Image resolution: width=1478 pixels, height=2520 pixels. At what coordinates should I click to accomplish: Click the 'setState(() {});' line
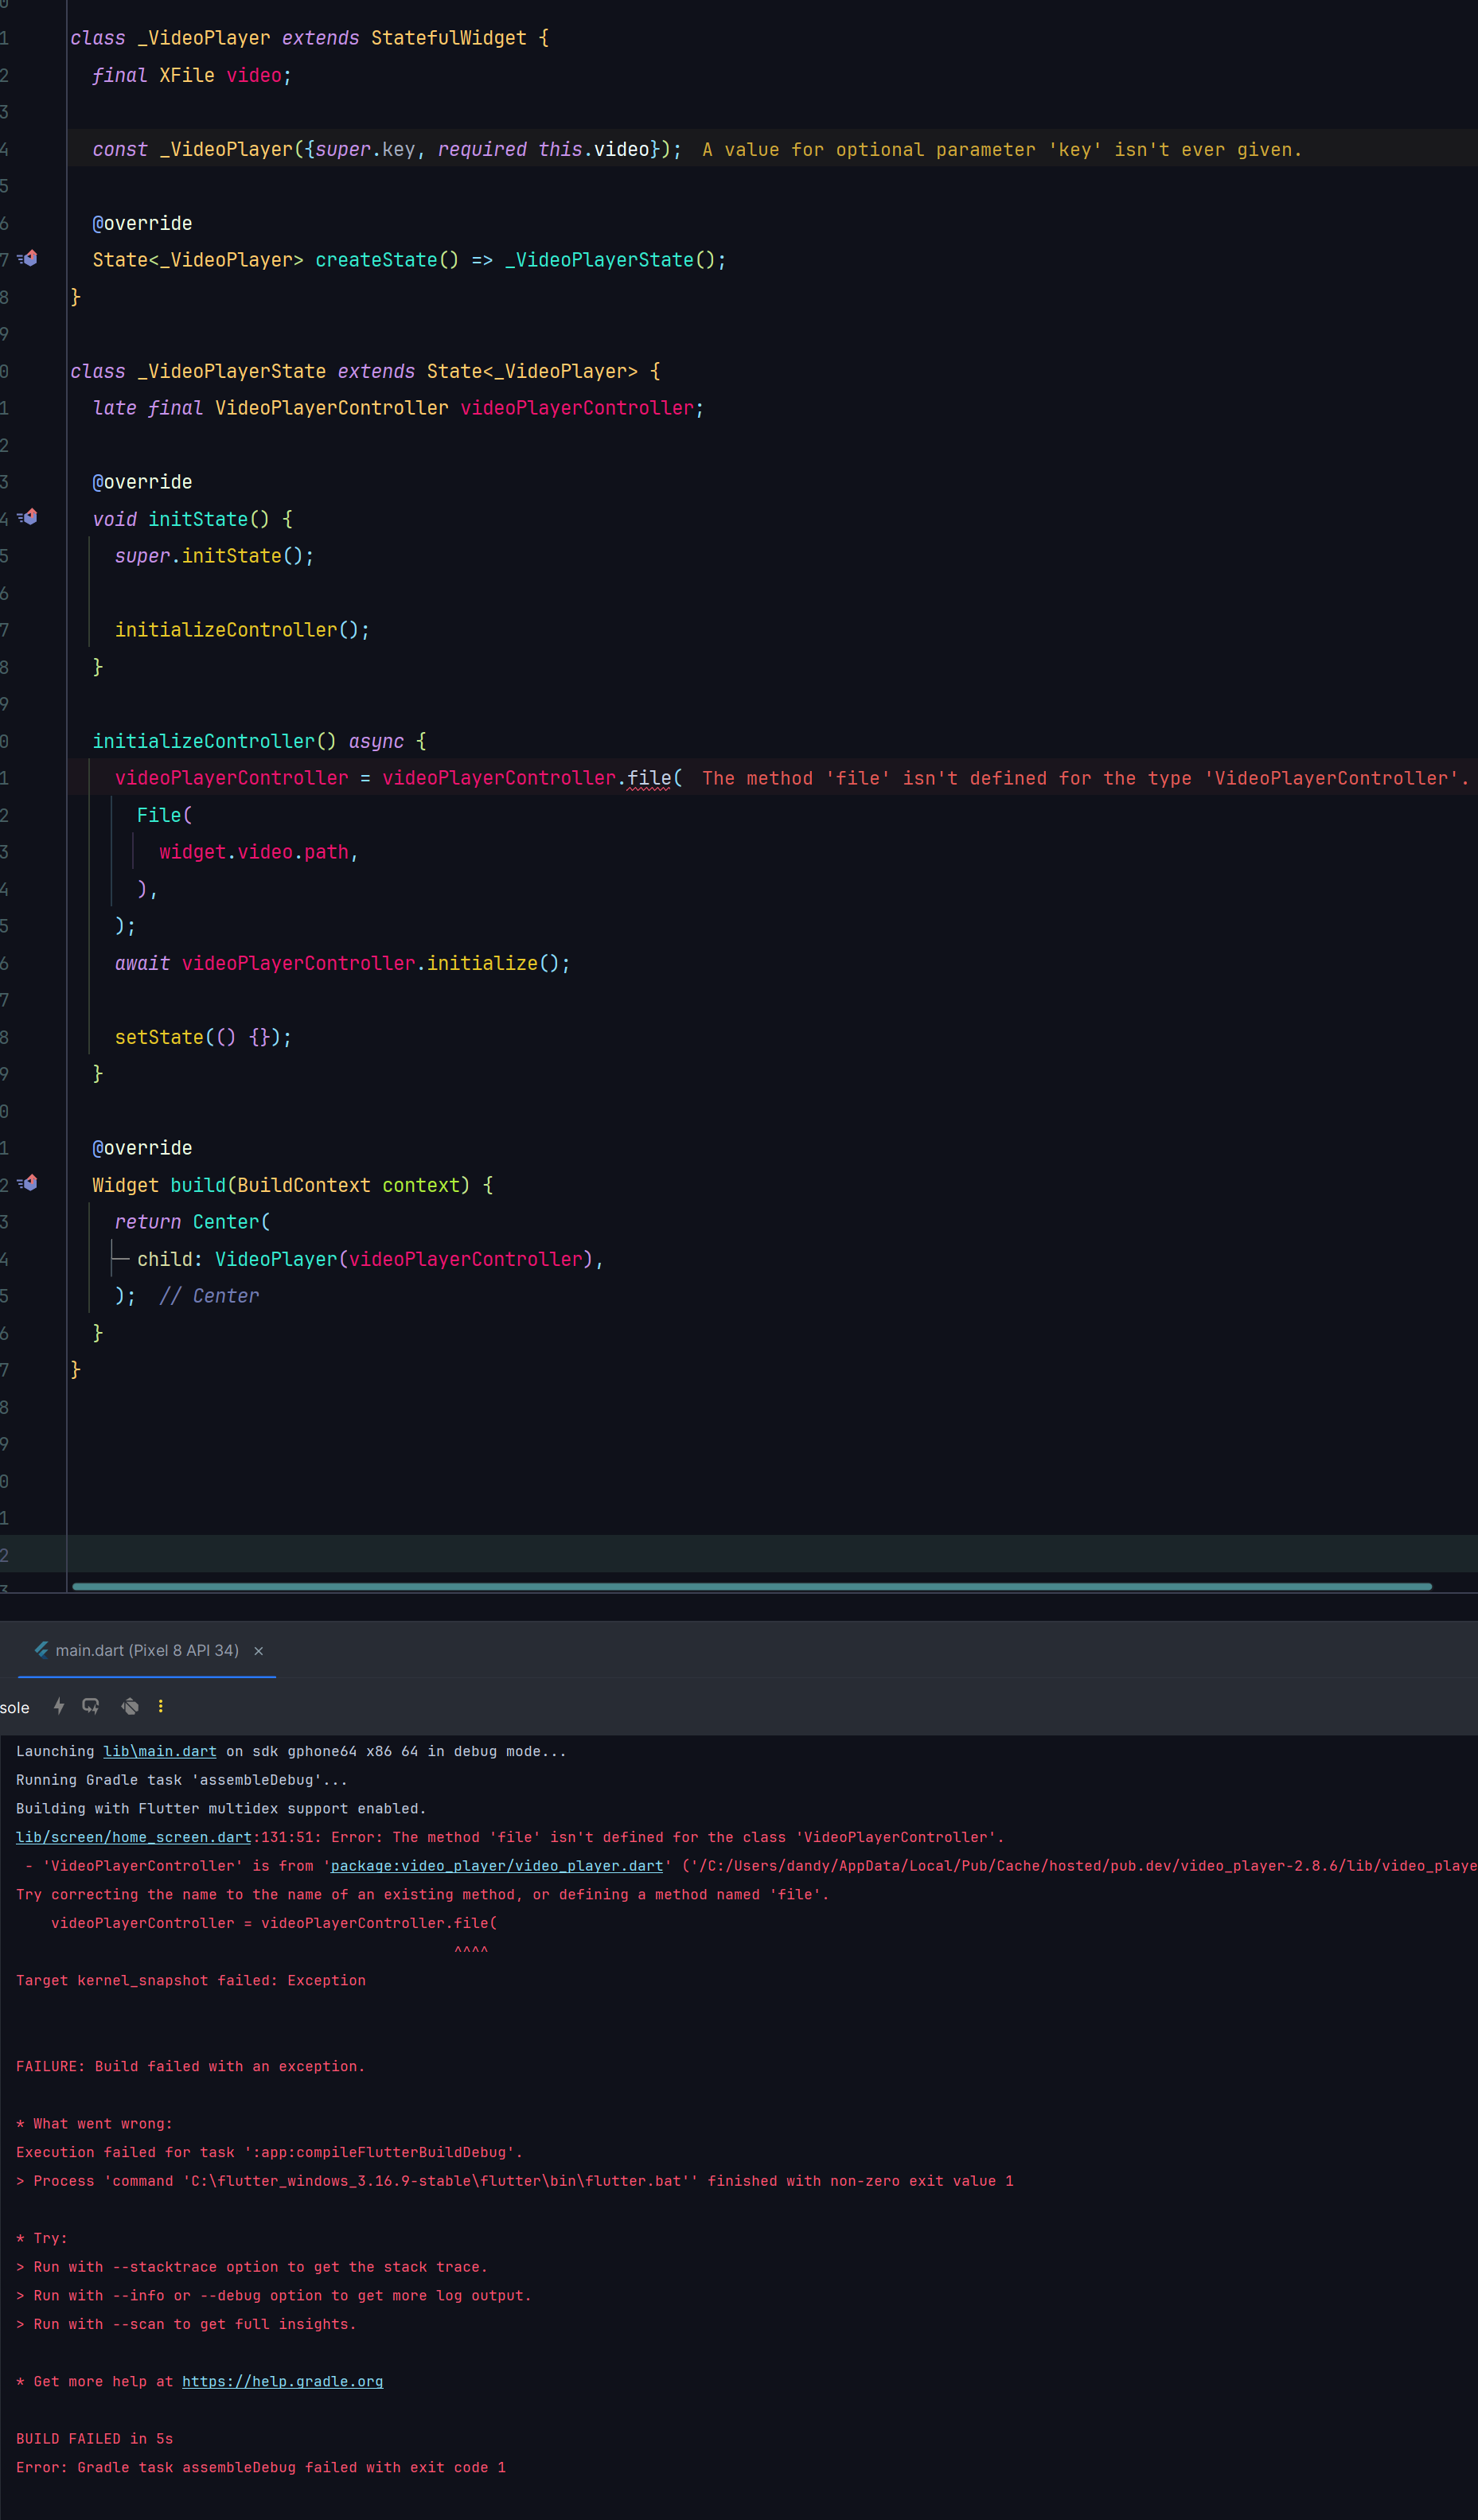[x=203, y=1037]
